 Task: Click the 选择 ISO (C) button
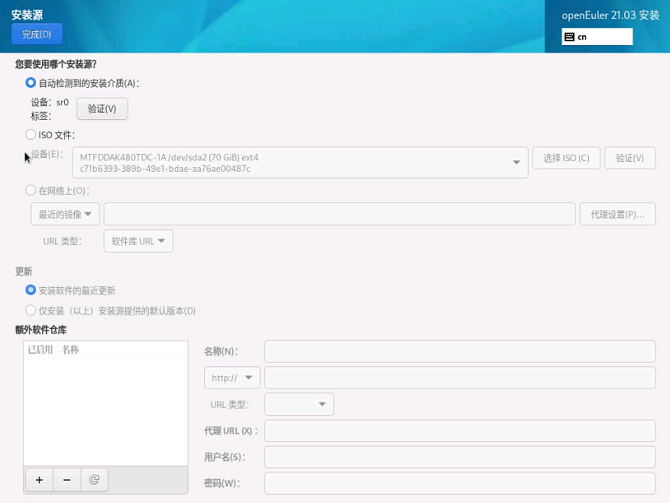[x=566, y=158]
